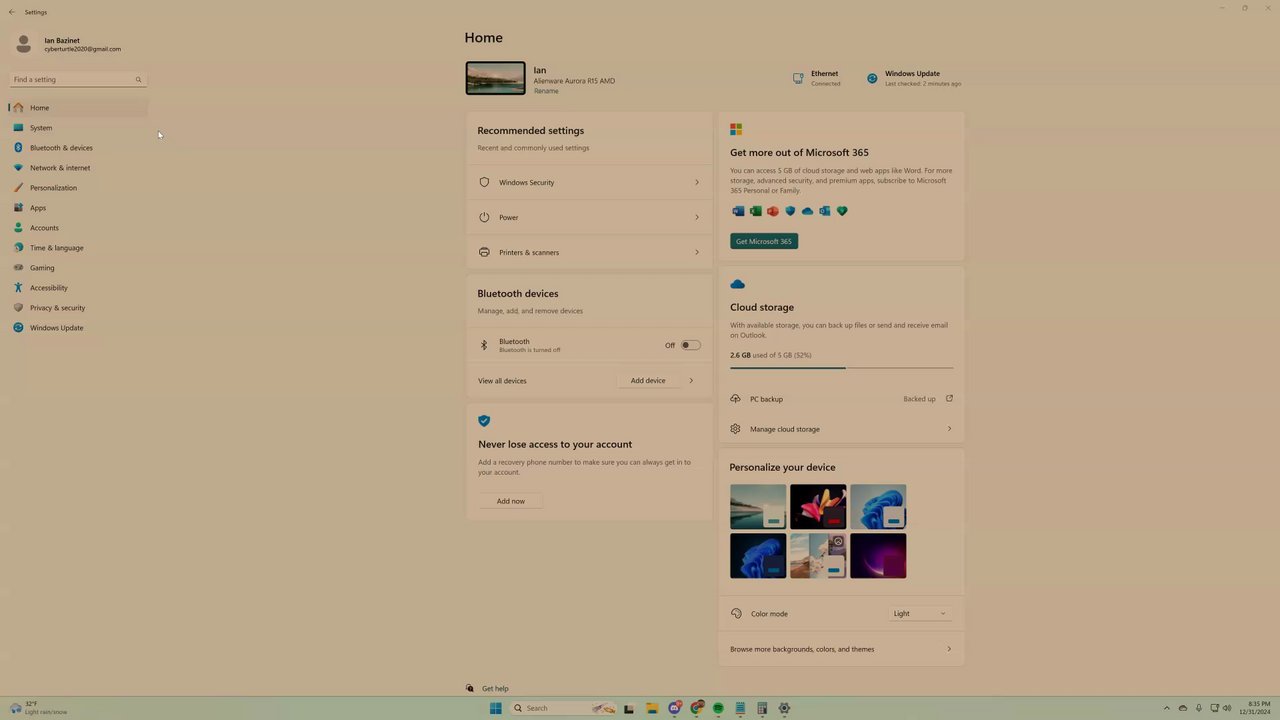Click the Rename link under device name
The image size is (1280, 720).
tap(546, 91)
